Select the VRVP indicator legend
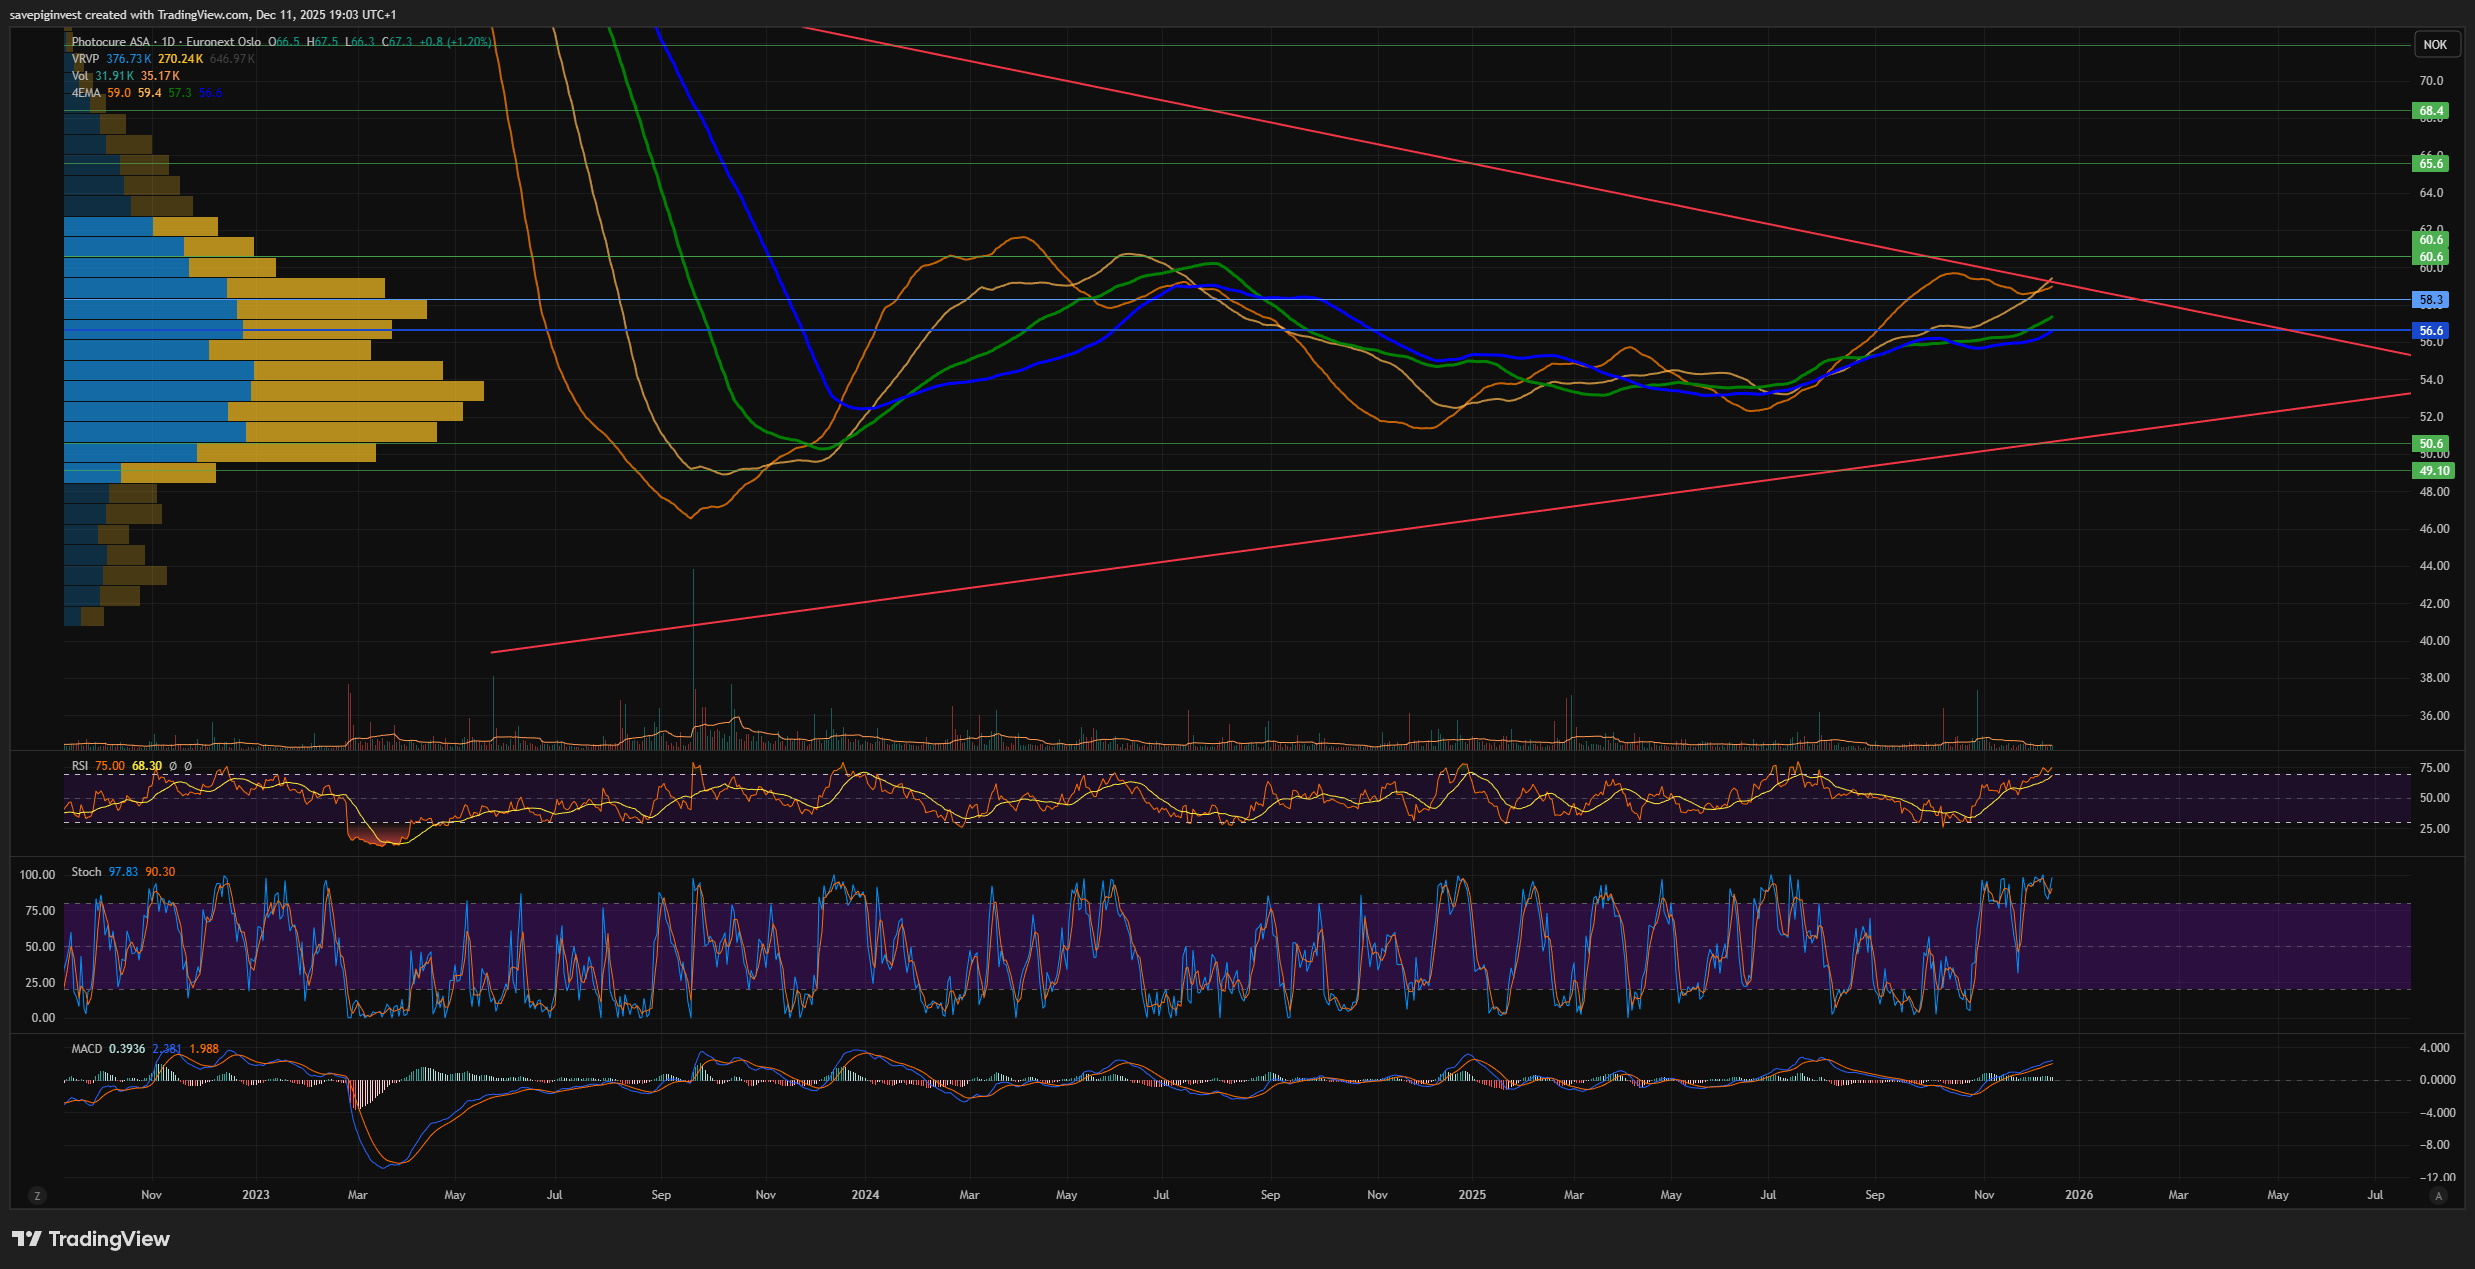The image size is (2475, 1269). click(85, 59)
